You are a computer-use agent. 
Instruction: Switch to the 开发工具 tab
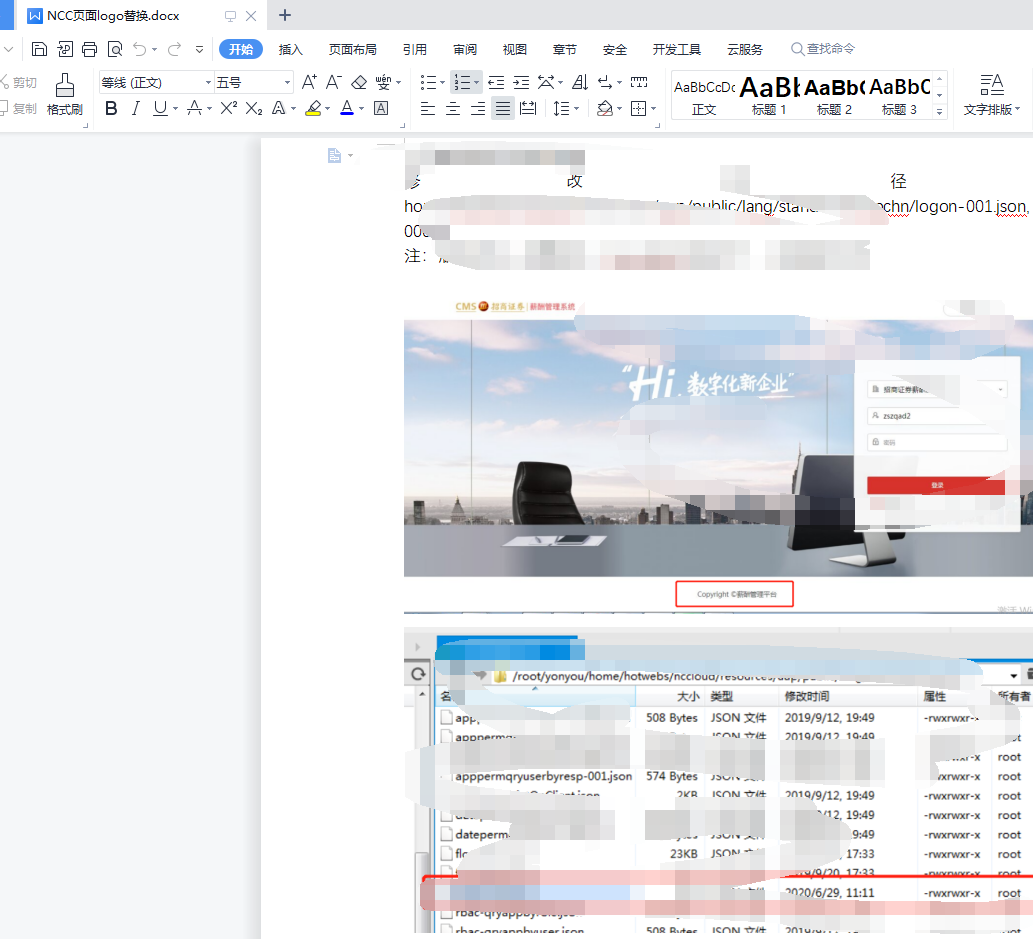[x=677, y=49]
